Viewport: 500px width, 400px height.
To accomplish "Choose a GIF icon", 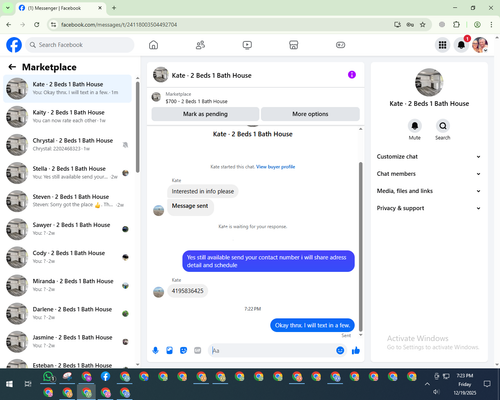I will point(198,350).
